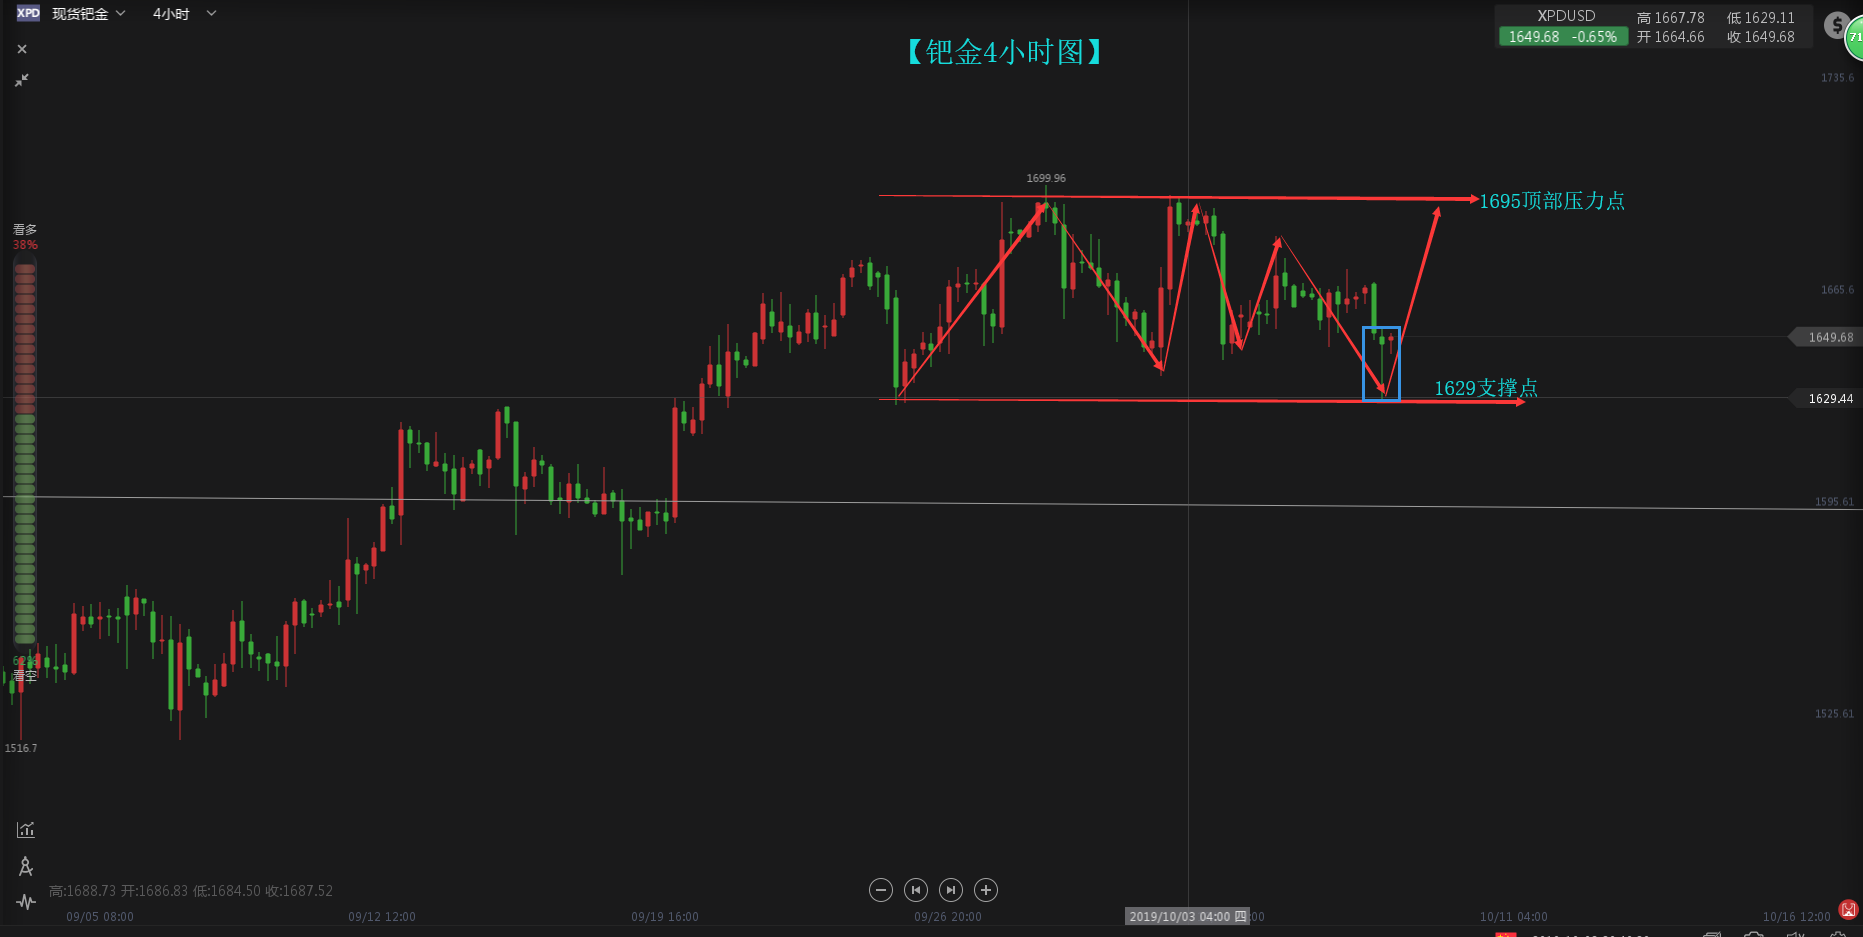This screenshot has height=937, width=1863.
Task: Click the 看空 label under the gauge
Action: point(25,676)
